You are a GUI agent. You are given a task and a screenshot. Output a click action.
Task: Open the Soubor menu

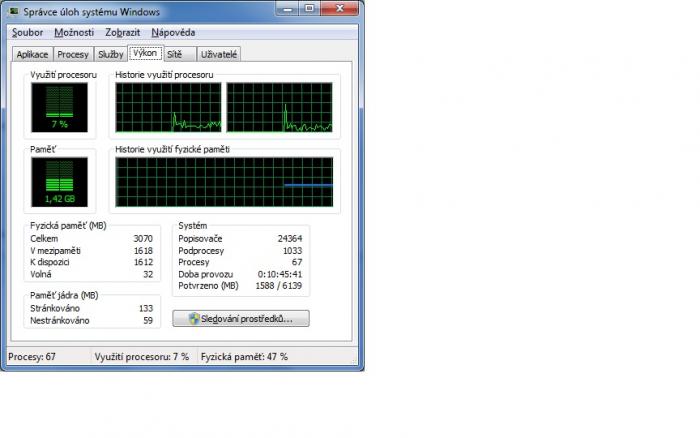(x=27, y=32)
